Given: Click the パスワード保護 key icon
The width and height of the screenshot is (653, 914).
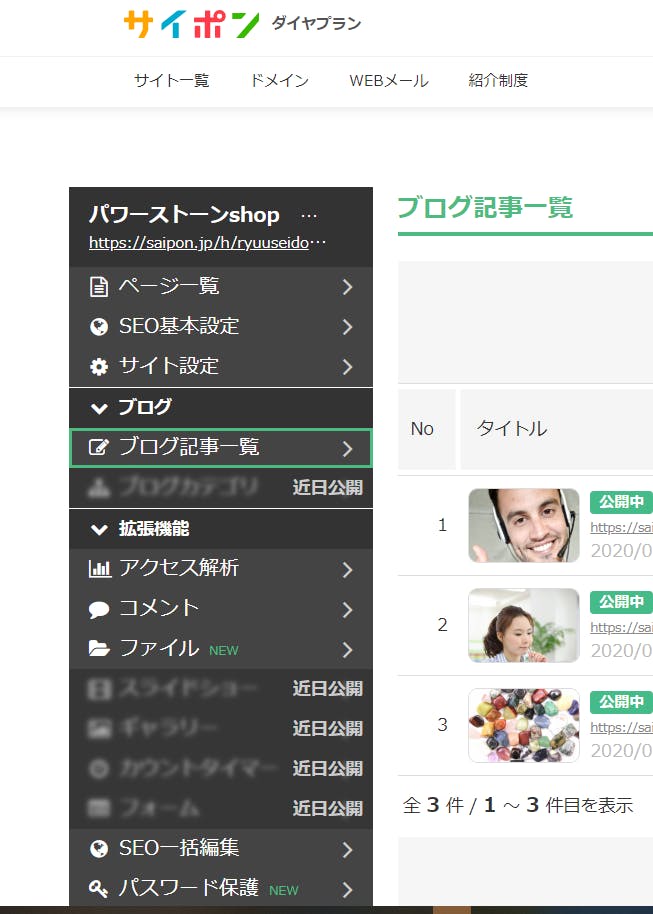Looking at the screenshot, I should [98, 889].
